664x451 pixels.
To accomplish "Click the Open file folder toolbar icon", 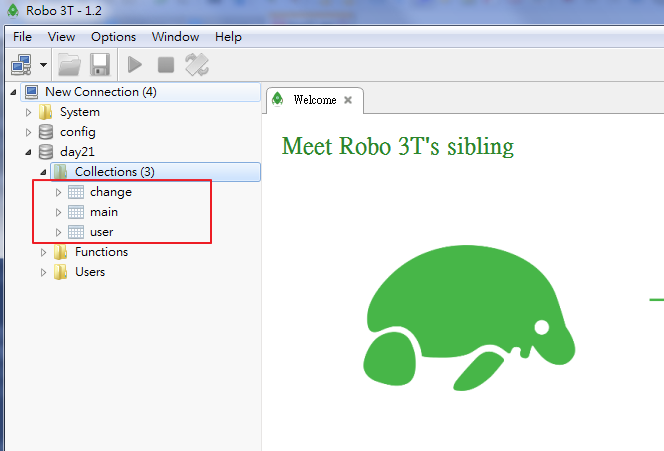I will 69,65.
